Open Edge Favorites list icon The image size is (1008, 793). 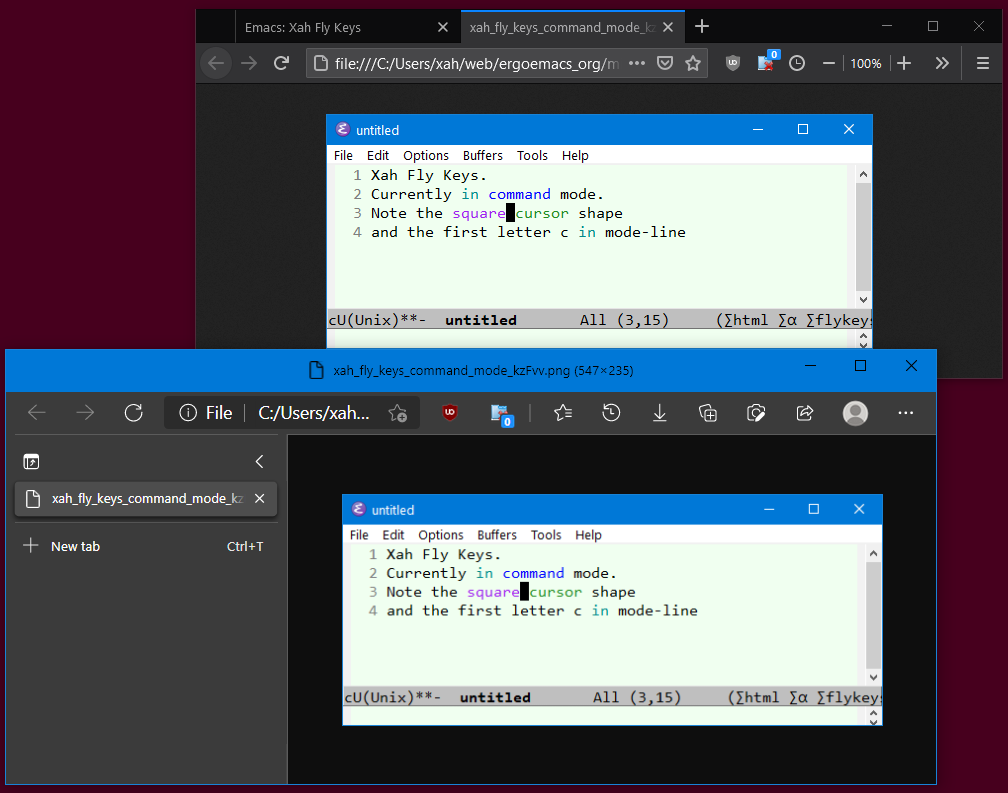point(563,413)
